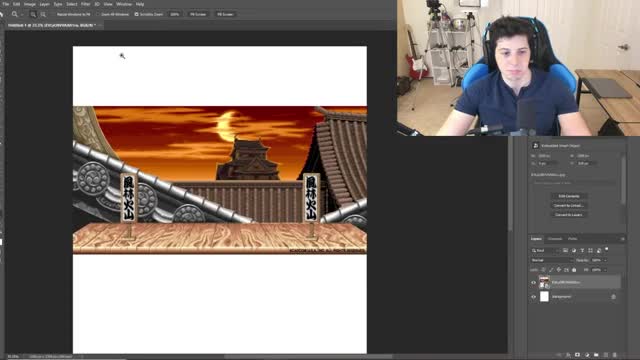The height and width of the screenshot is (360, 640).
Task: Click the Convert to Linked button
Action: [569, 206]
